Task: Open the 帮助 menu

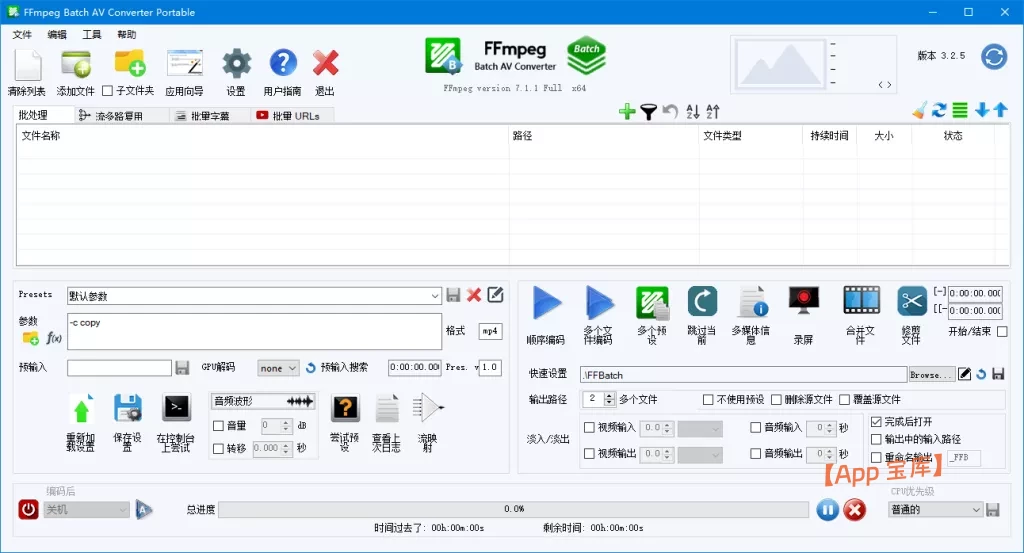Action: [x=127, y=35]
